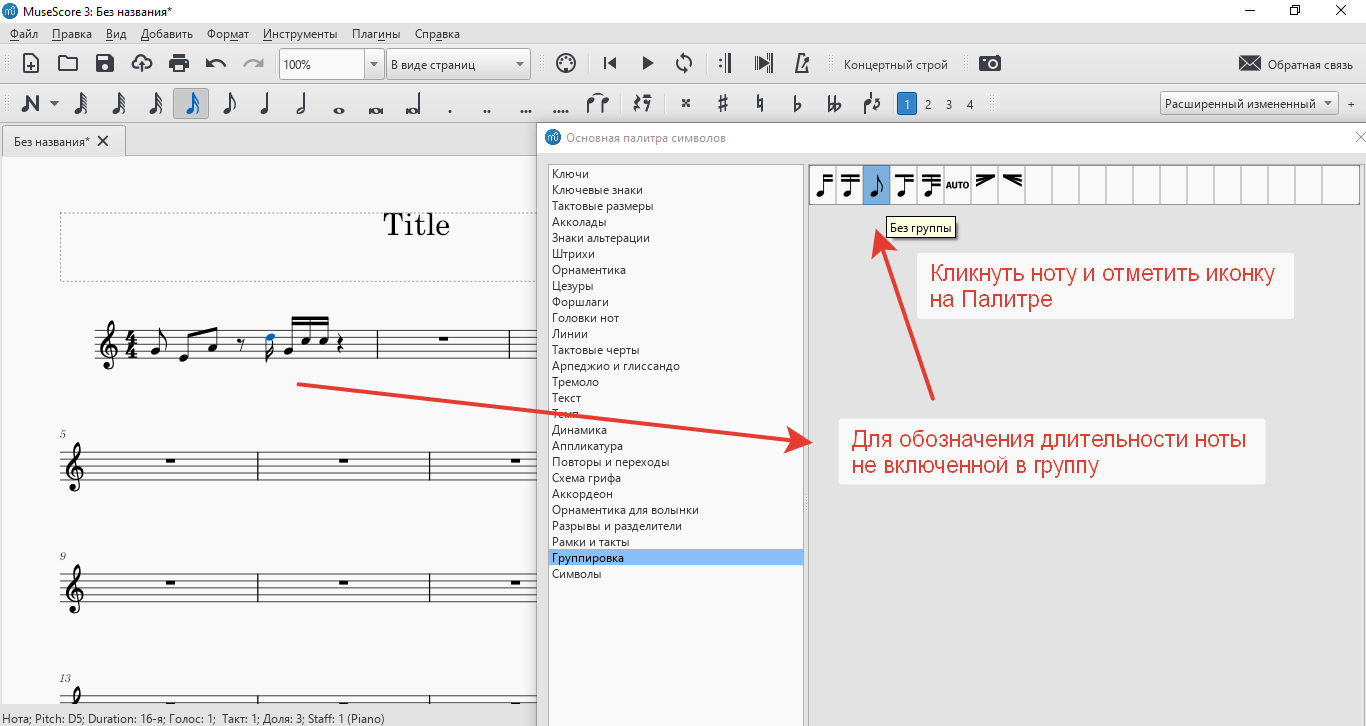1366x726 pixels.
Task: Upload score to the cloud
Action: coord(142,64)
